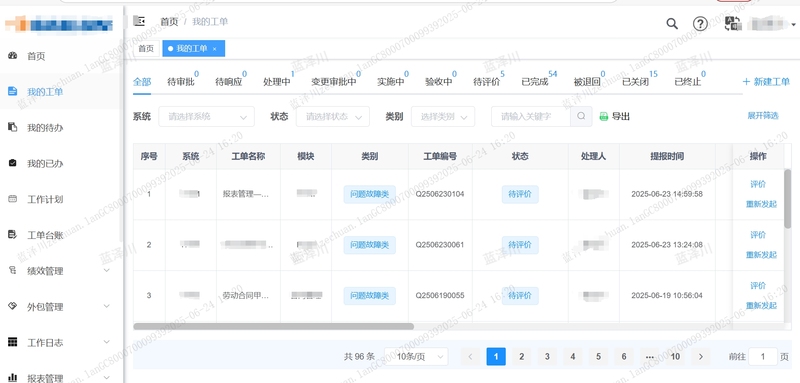Click the icon beside 绩效管理
Image resolution: width=800 pixels, height=383 pixels.
coord(13,271)
